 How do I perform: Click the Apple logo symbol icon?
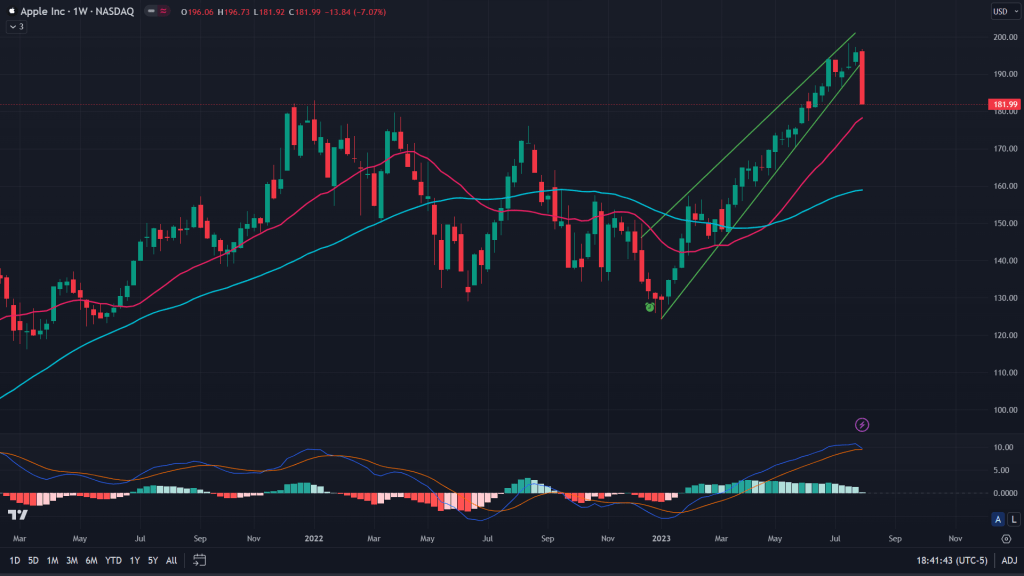(11, 12)
